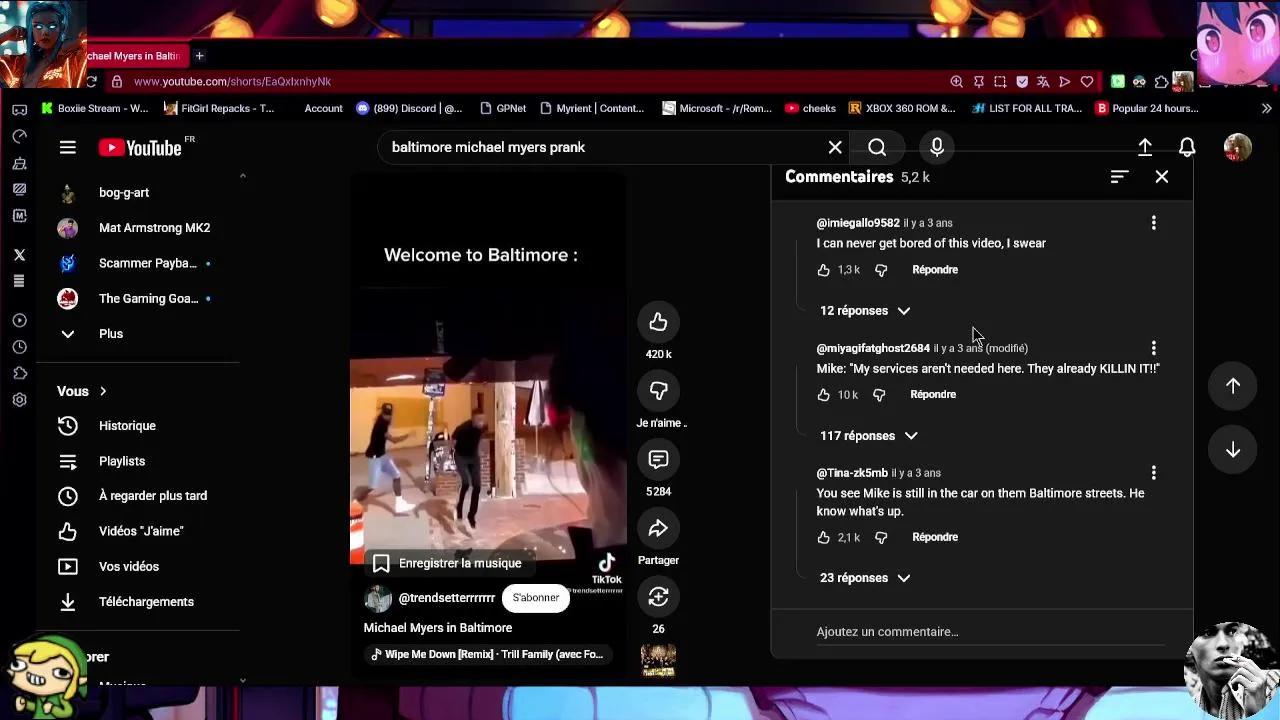This screenshot has width=1280, height=720.
Task: Open Vidéos "J'aime" in the sidebar
Action: (x=140, y=531)
